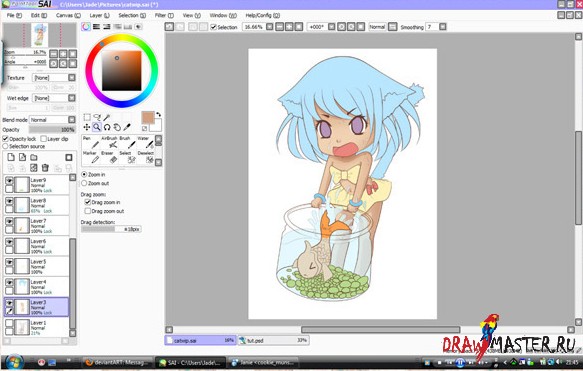The width and height of the screenshot is (583, 371).
Task: Open the Filter menu
Action: pos(164,15)
